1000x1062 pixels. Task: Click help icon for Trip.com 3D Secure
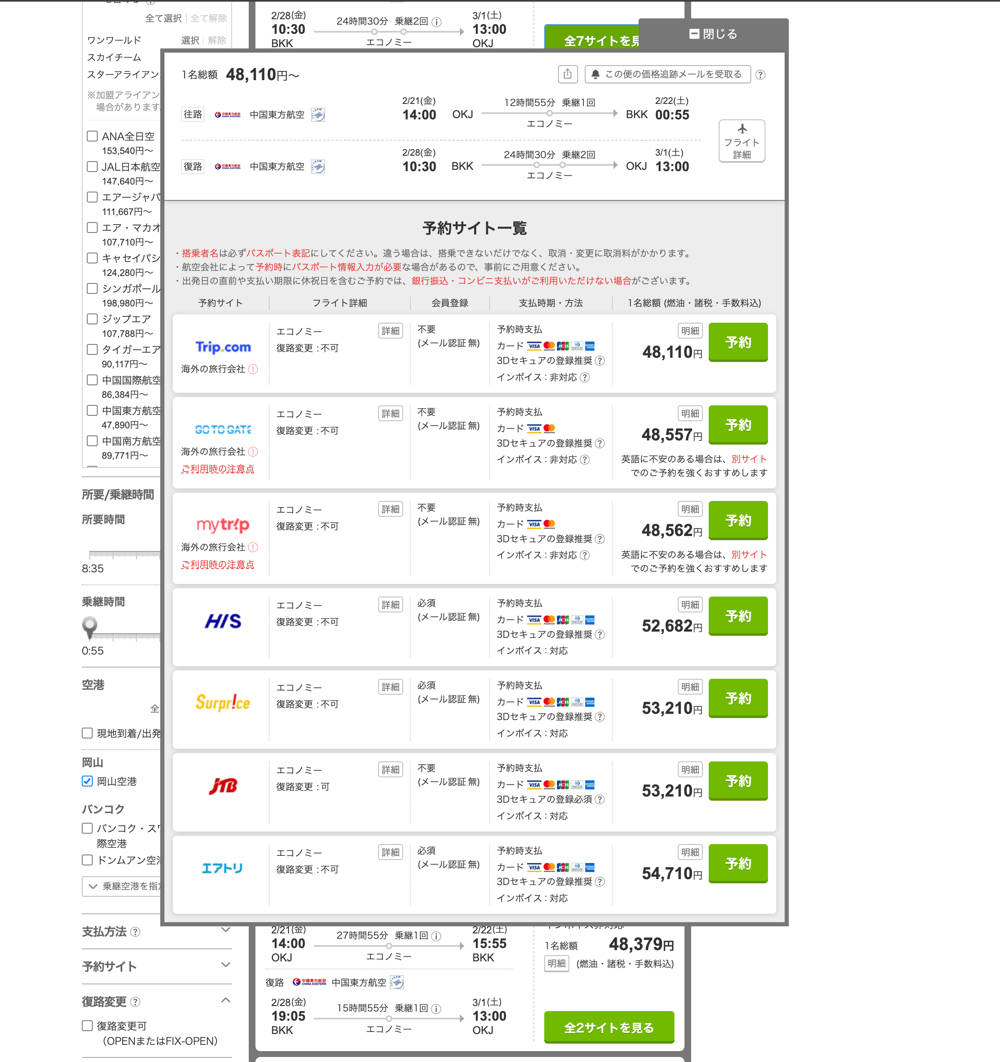tap(600, 361)
